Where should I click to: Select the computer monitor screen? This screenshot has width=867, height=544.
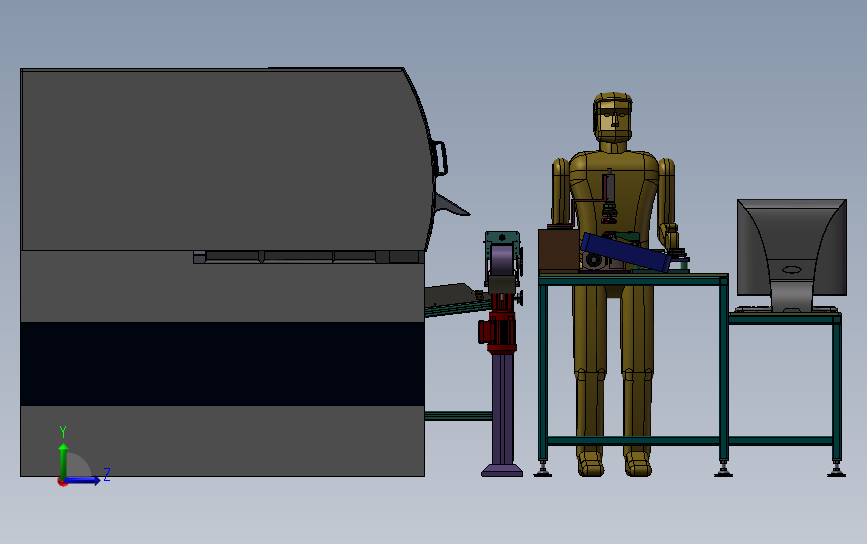[792, 246]
